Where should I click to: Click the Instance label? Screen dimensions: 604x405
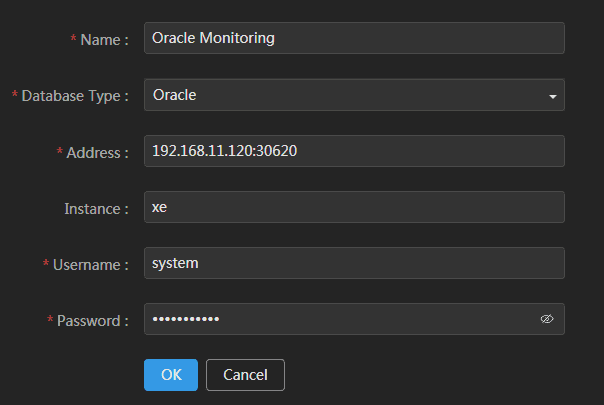(x=96, y=209)
